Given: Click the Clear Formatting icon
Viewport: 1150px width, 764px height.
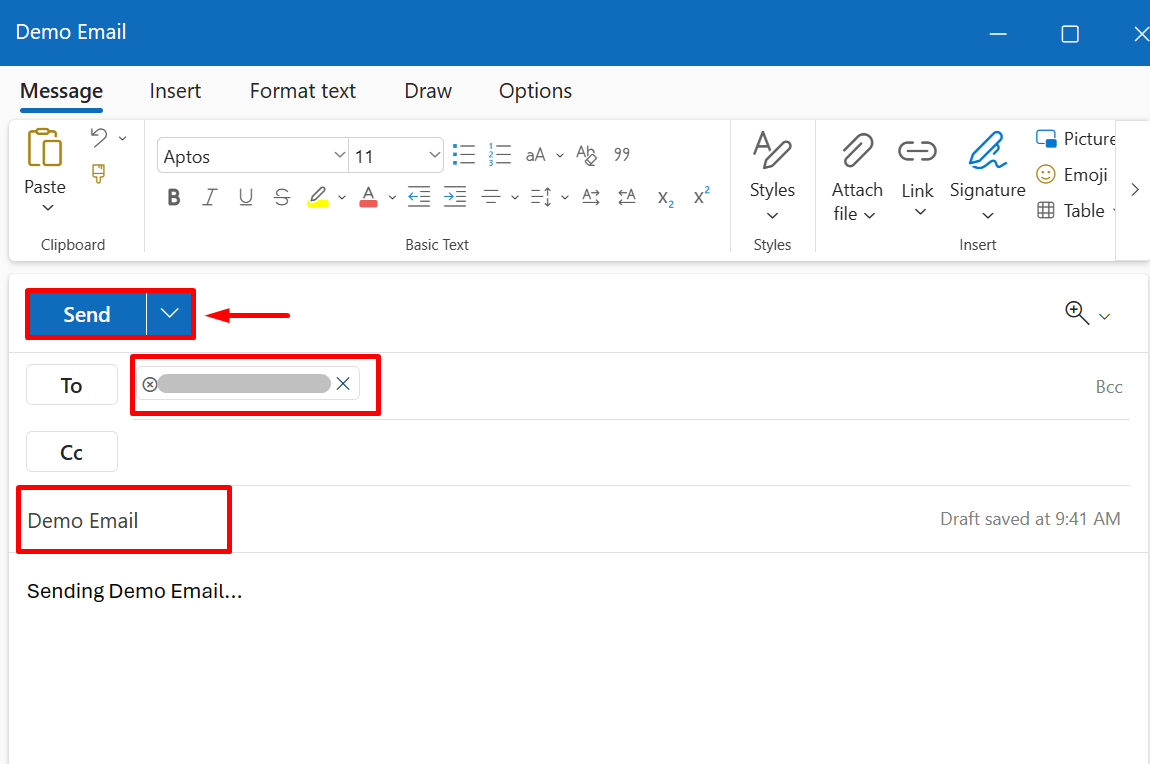Looking at the screenshot, I should (x=587, y=155).
